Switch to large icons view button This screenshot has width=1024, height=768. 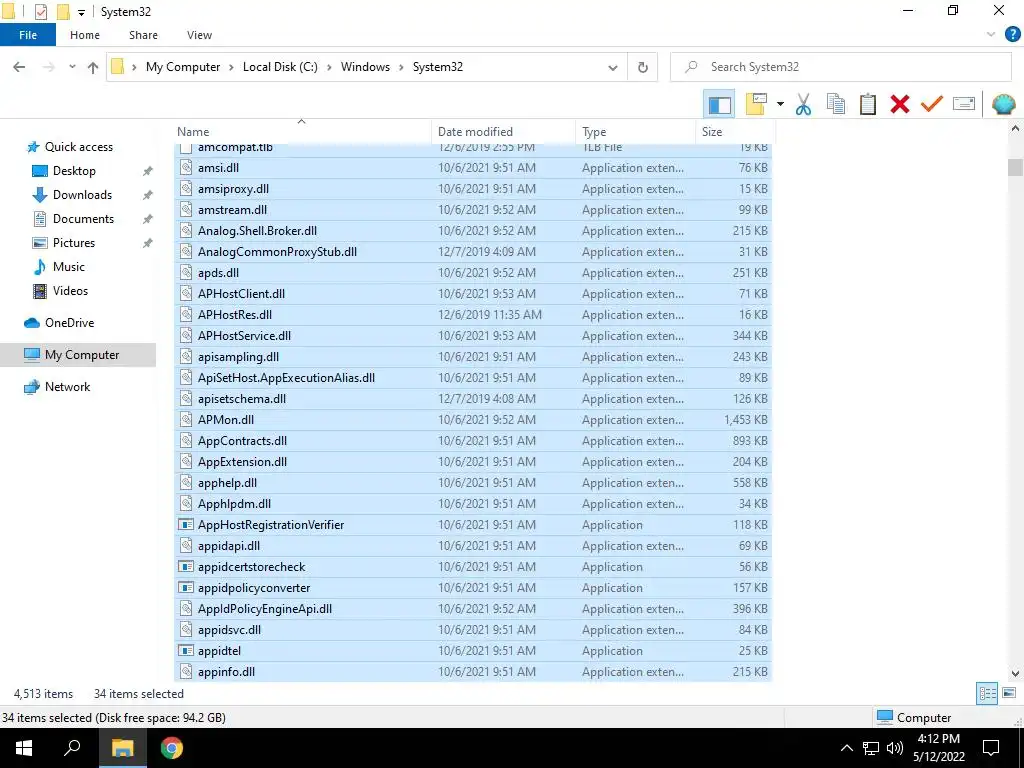[1009, 694]
